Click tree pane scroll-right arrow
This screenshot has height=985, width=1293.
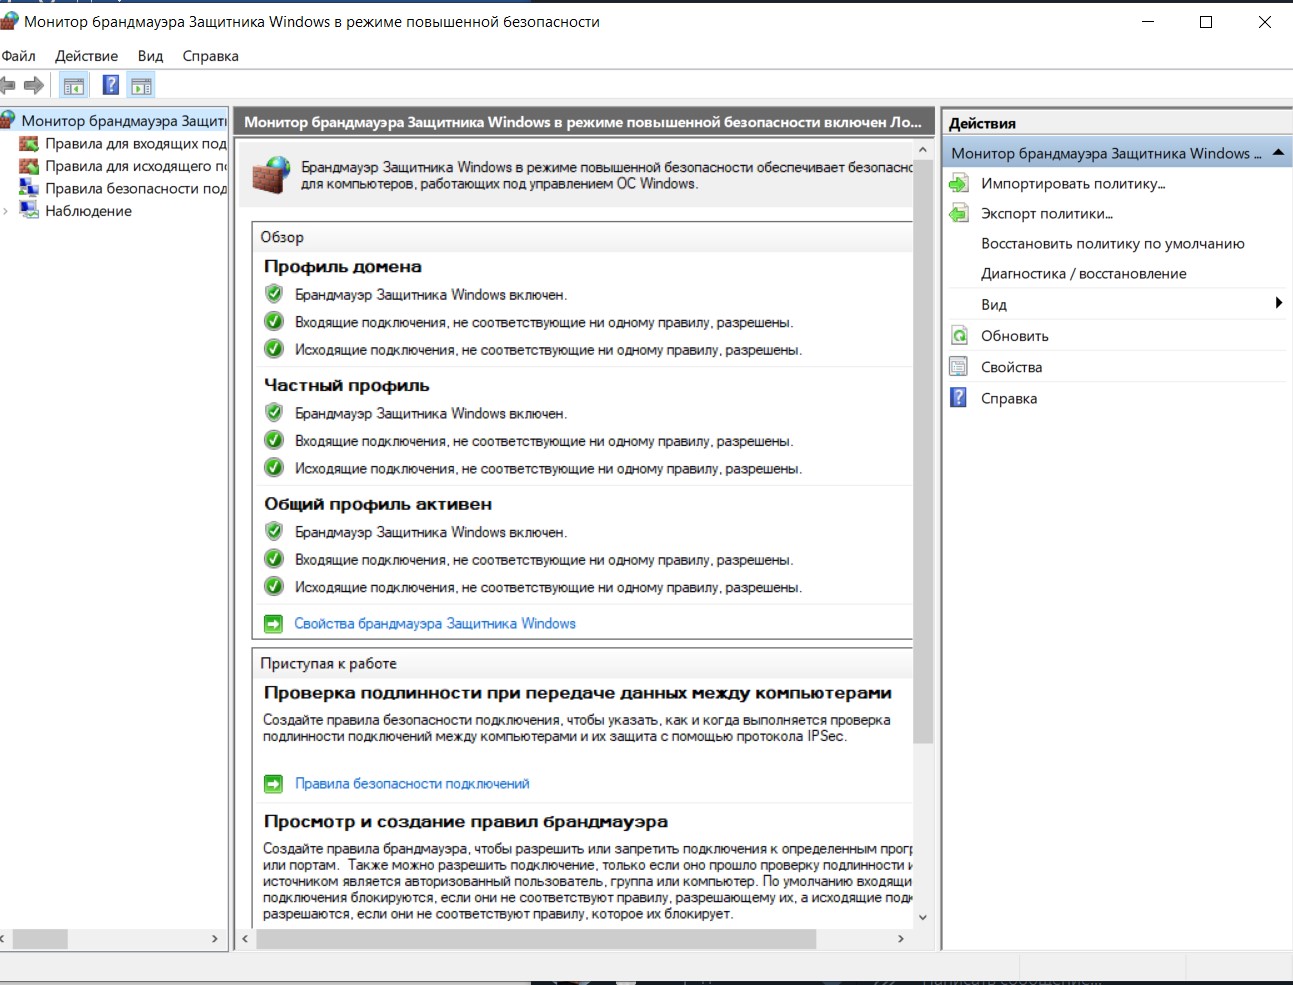(215, 939)
